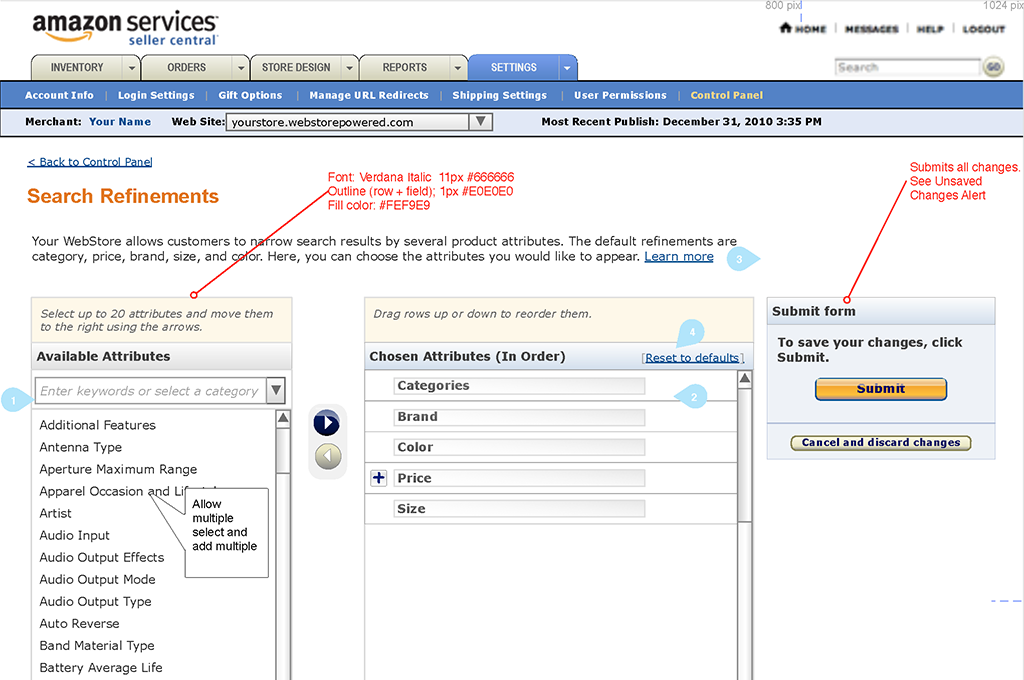The width and height of the screenshot is (1024, 680).
Task: Select Auto Reverse attribute
Action: [x=80, y=624]
